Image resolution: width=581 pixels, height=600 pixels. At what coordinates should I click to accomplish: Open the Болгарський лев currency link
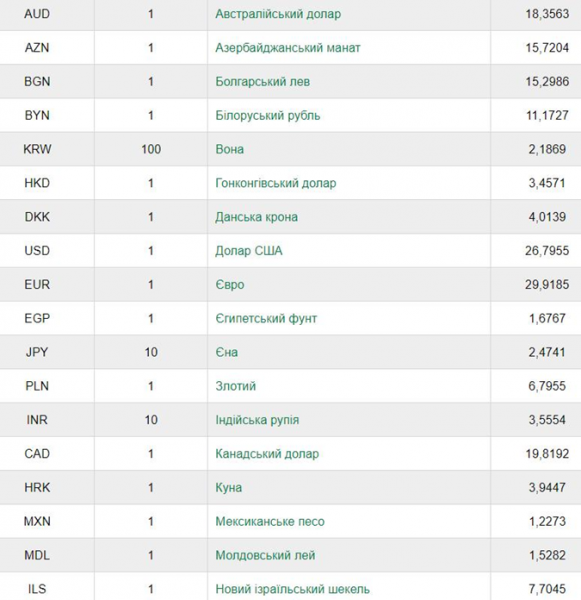tap(263, 82)
